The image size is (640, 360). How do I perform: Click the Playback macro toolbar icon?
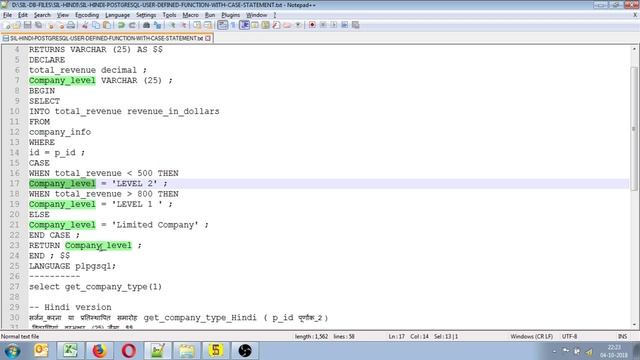click(333, 25)
